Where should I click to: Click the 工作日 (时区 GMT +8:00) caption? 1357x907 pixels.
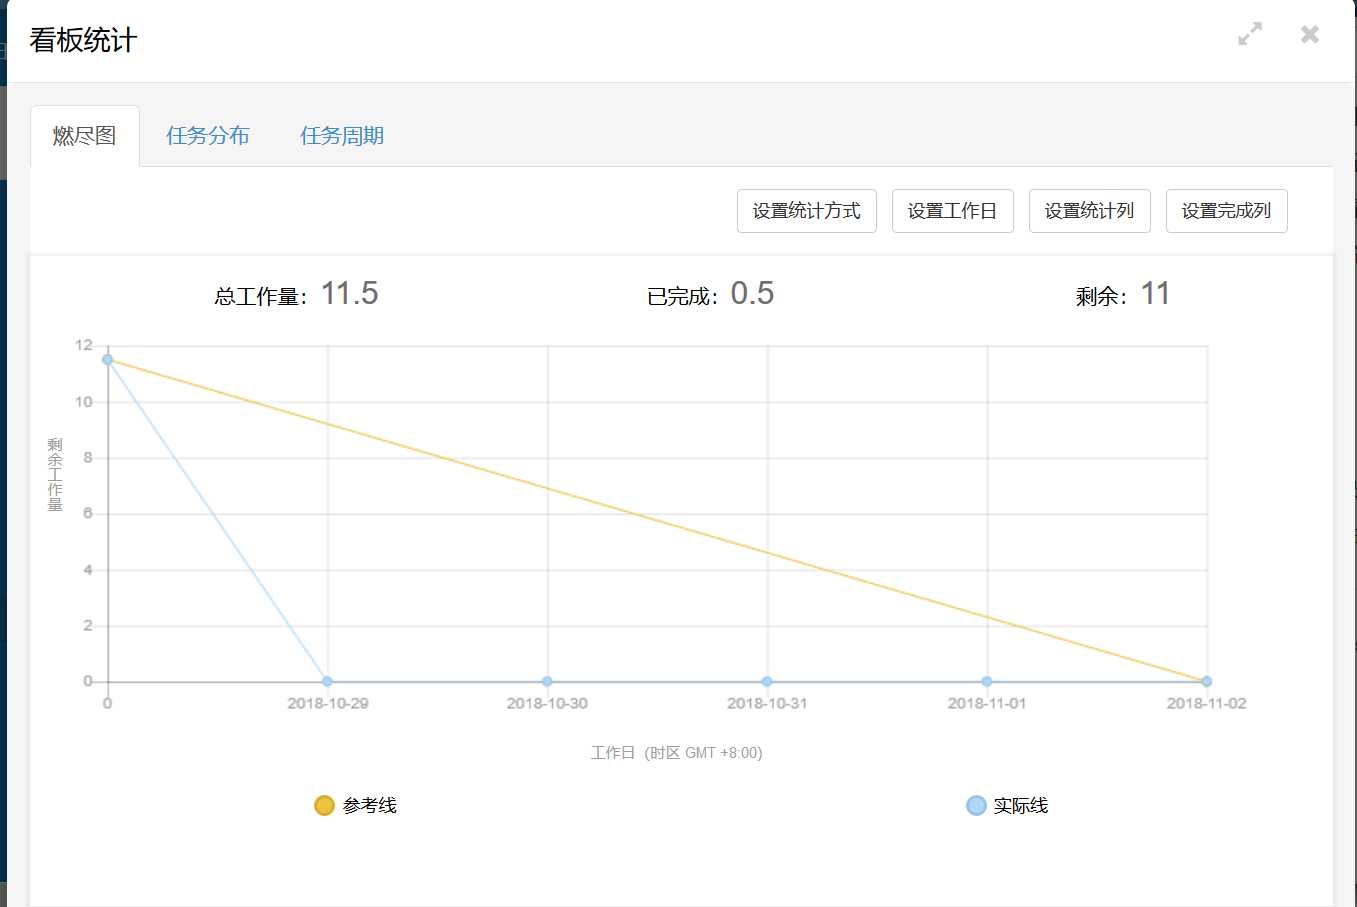click(677, 753)
